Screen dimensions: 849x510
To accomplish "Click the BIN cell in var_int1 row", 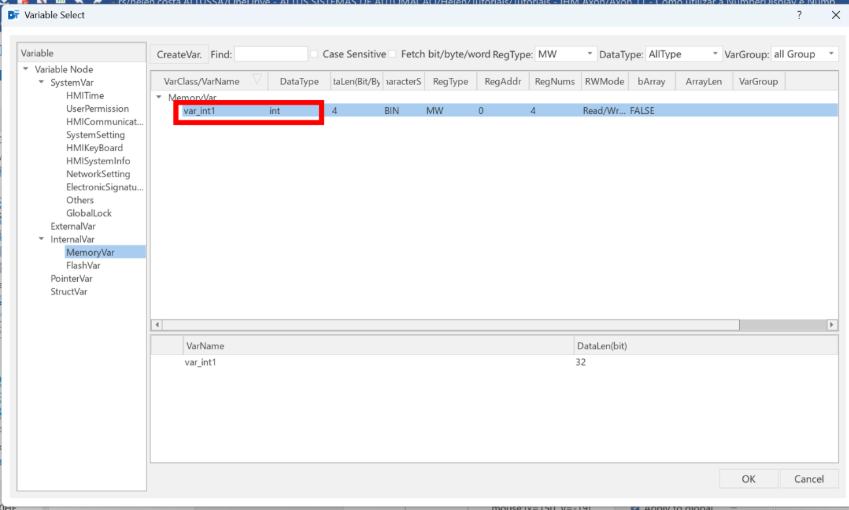I will pyautogui.click(x=391, y=110).
